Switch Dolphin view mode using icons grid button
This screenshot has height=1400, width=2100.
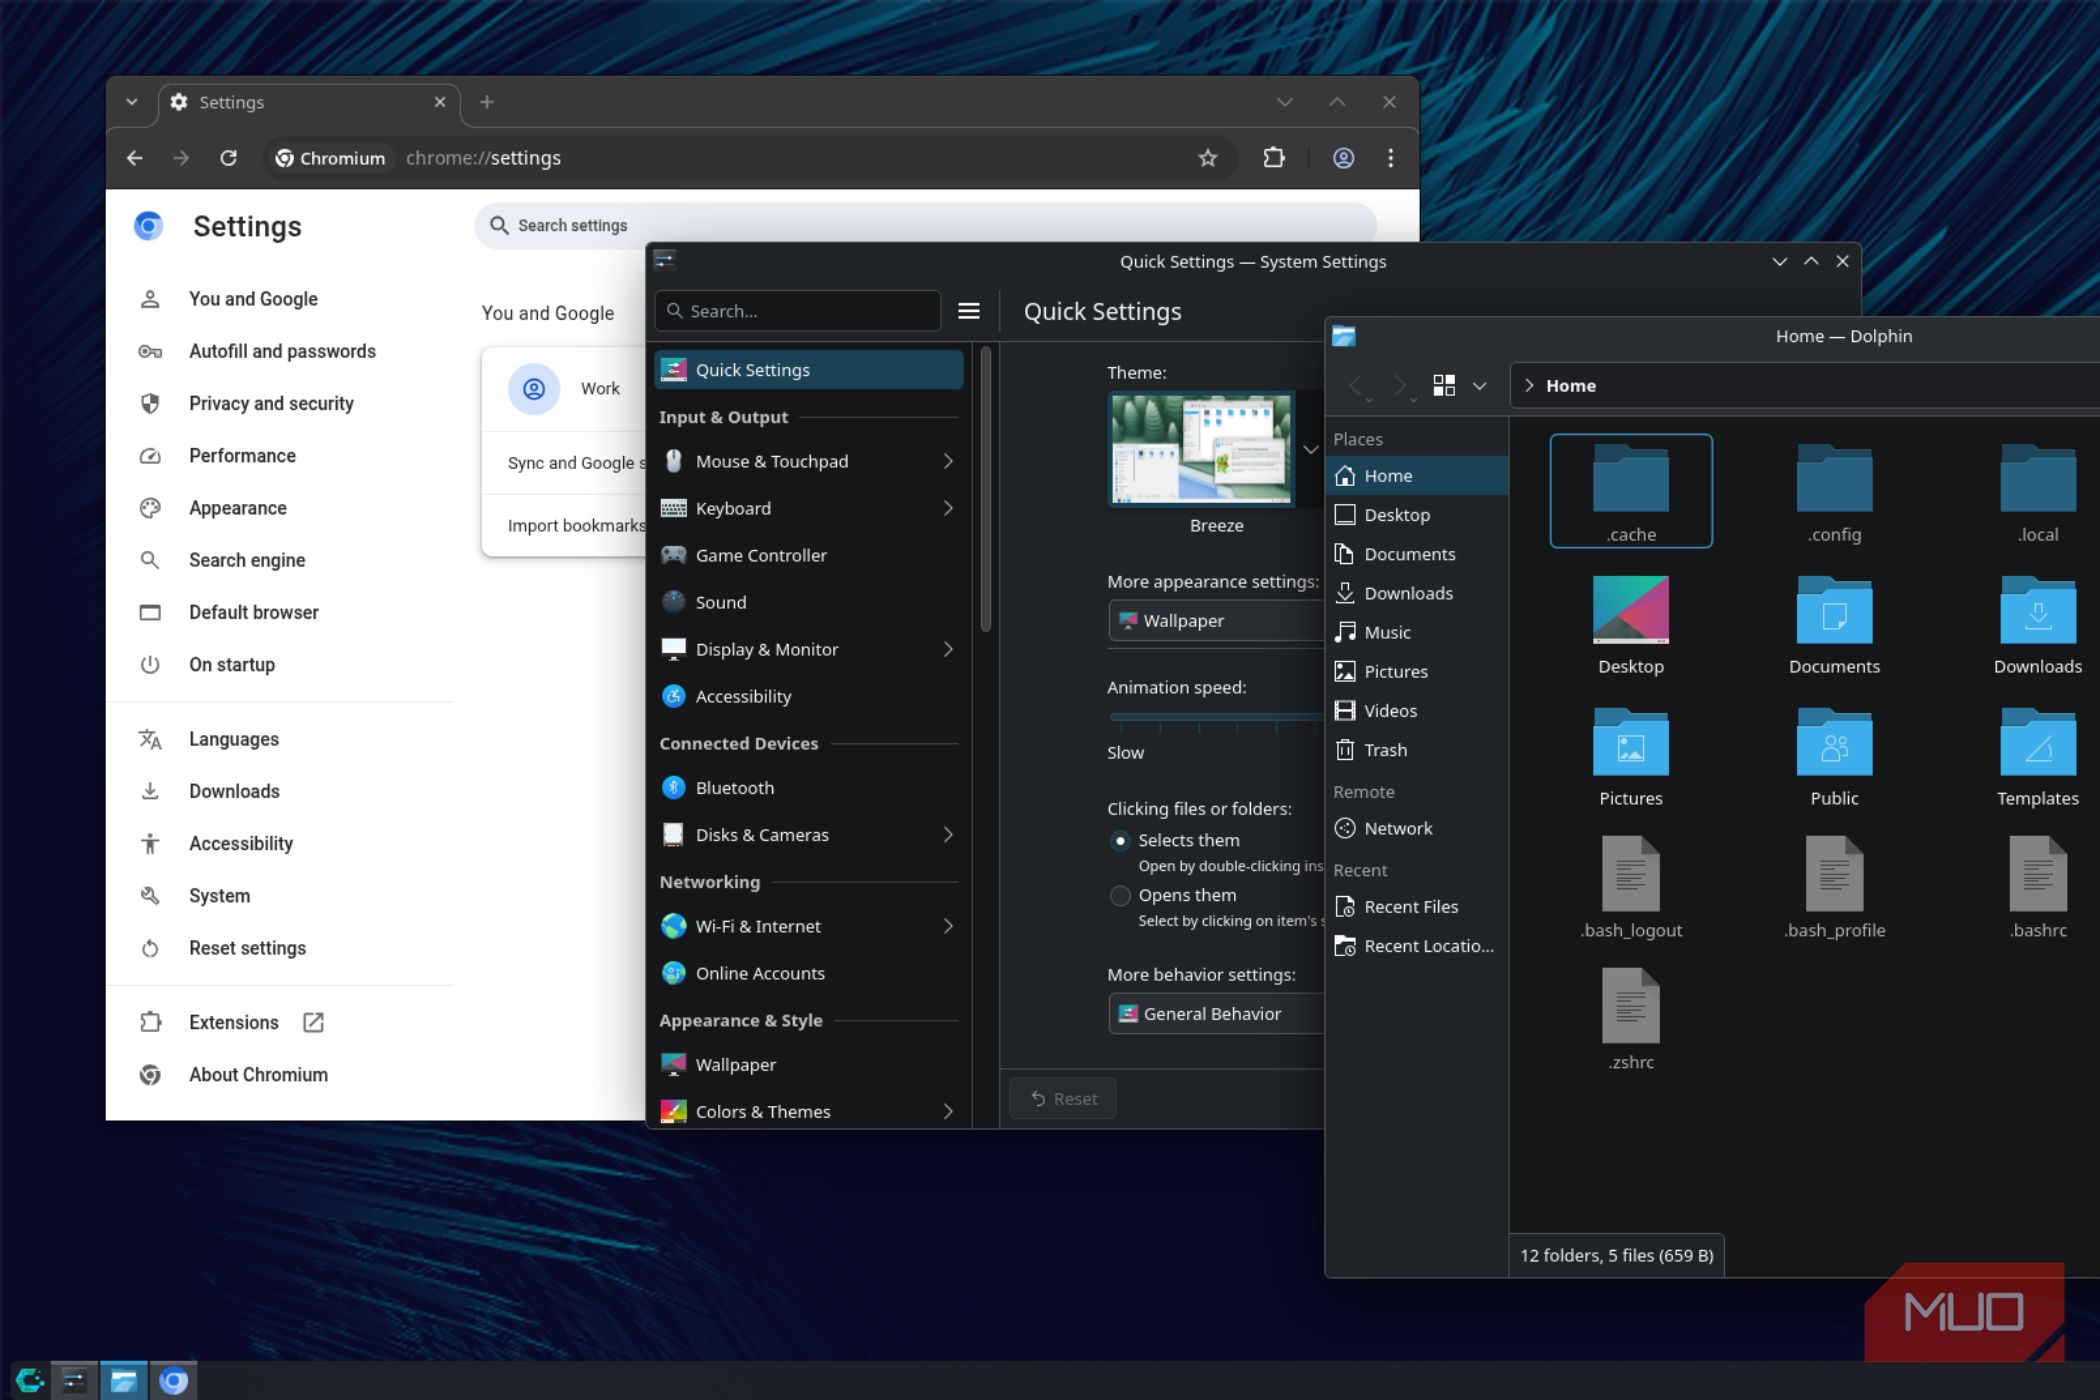[x=1444, y=386]
